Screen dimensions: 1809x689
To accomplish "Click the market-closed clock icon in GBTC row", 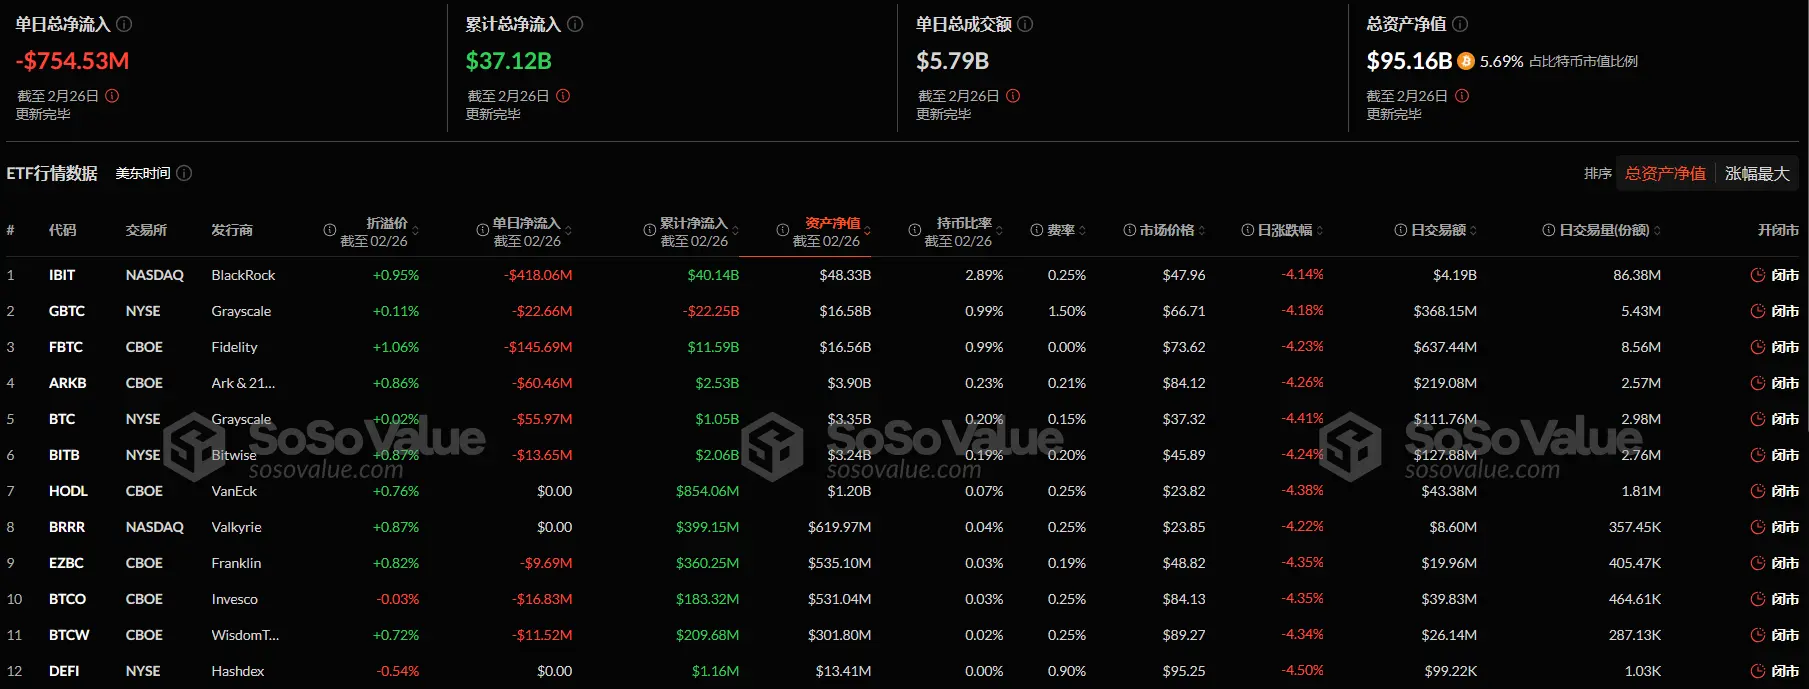I will point(1758,311).
